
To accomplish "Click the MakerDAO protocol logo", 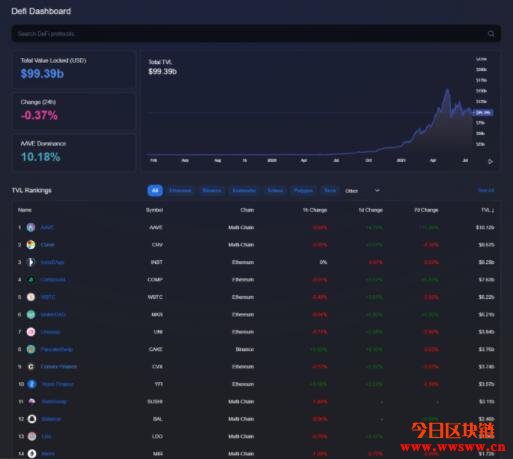I will click(x=31, y=314).
